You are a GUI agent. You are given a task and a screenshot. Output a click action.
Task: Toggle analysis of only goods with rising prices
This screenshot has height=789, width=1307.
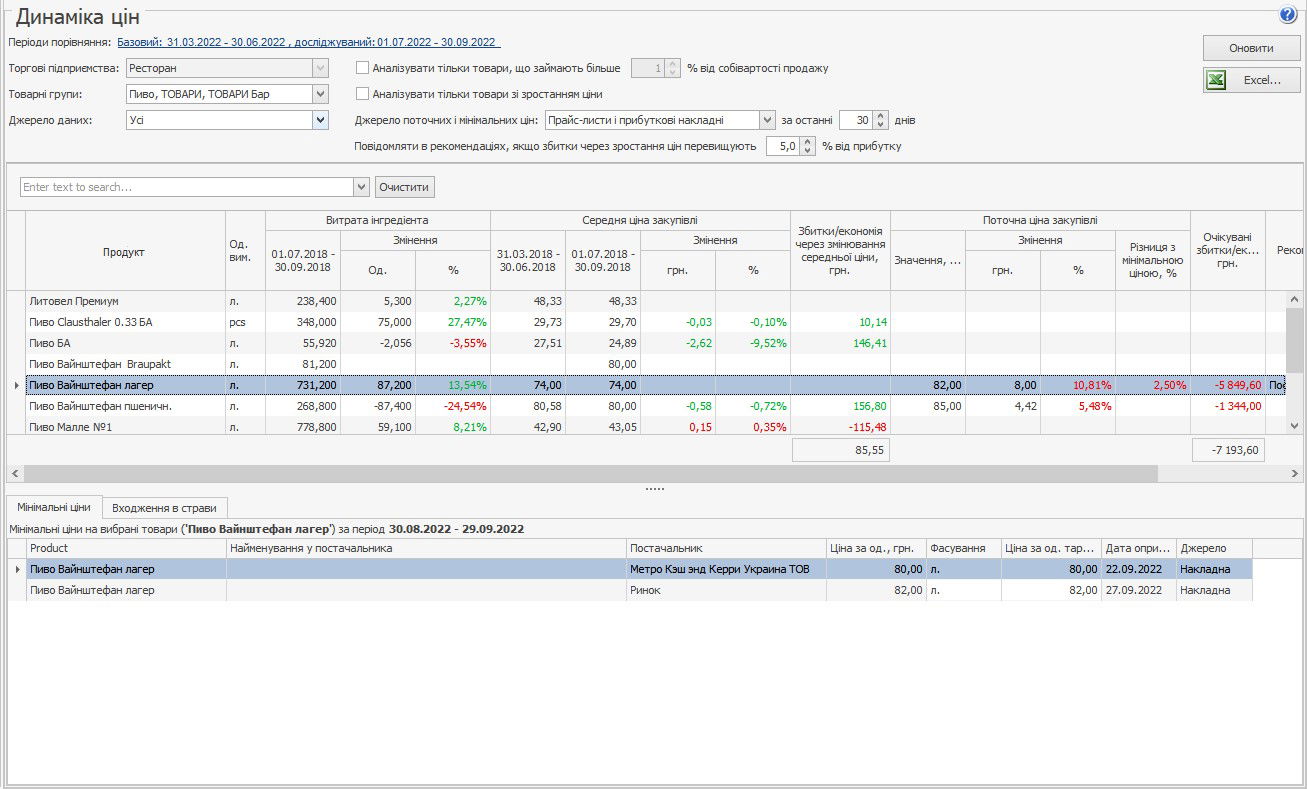(x=363, y=94)
